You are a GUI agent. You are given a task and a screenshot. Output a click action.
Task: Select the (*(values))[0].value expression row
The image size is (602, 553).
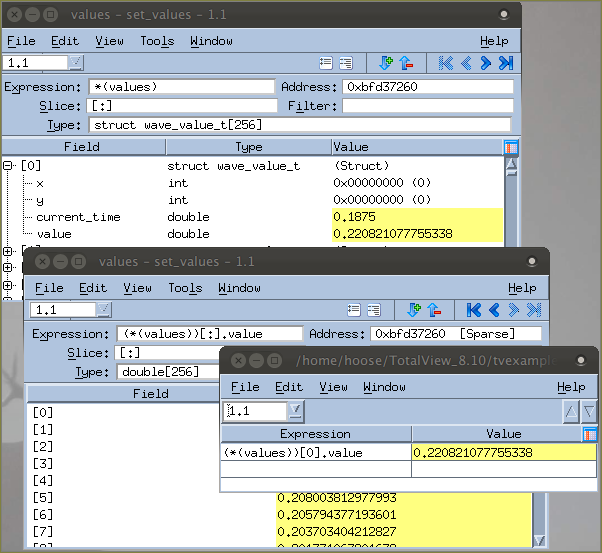315,452
